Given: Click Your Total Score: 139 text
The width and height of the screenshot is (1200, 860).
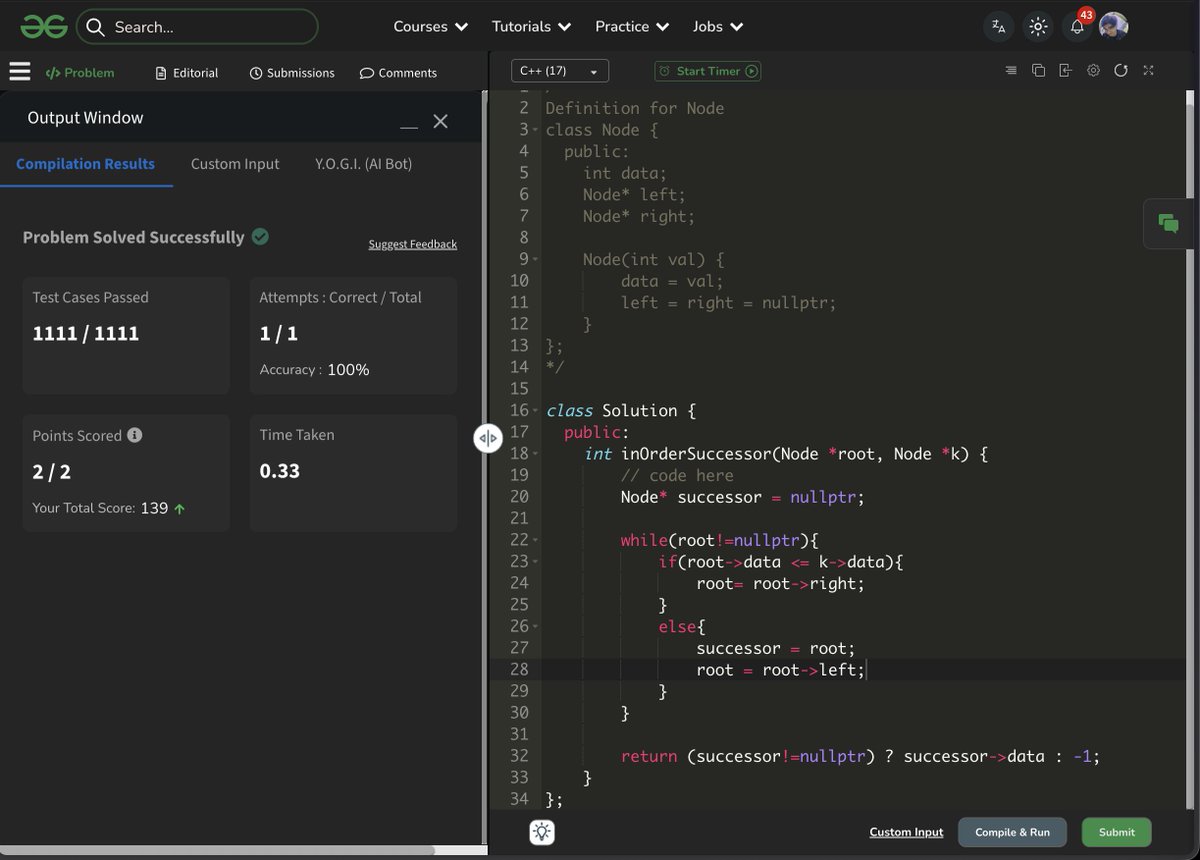Looking at the screenshot, I should point(109,508).
